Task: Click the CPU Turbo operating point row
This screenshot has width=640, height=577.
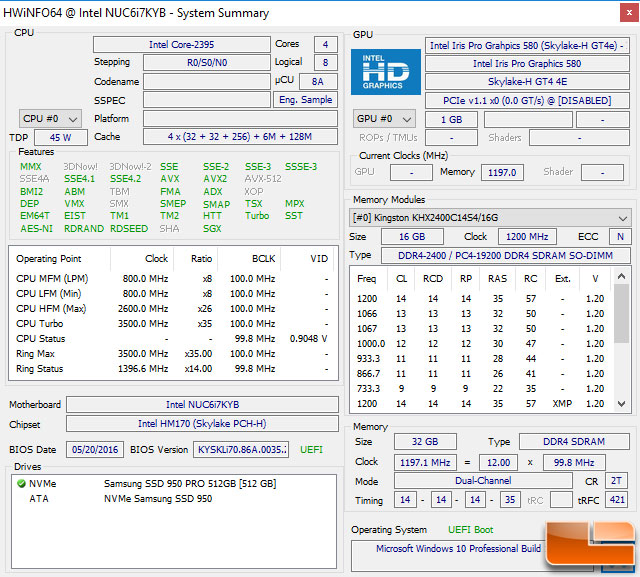Action: click(x=173, y=324)
